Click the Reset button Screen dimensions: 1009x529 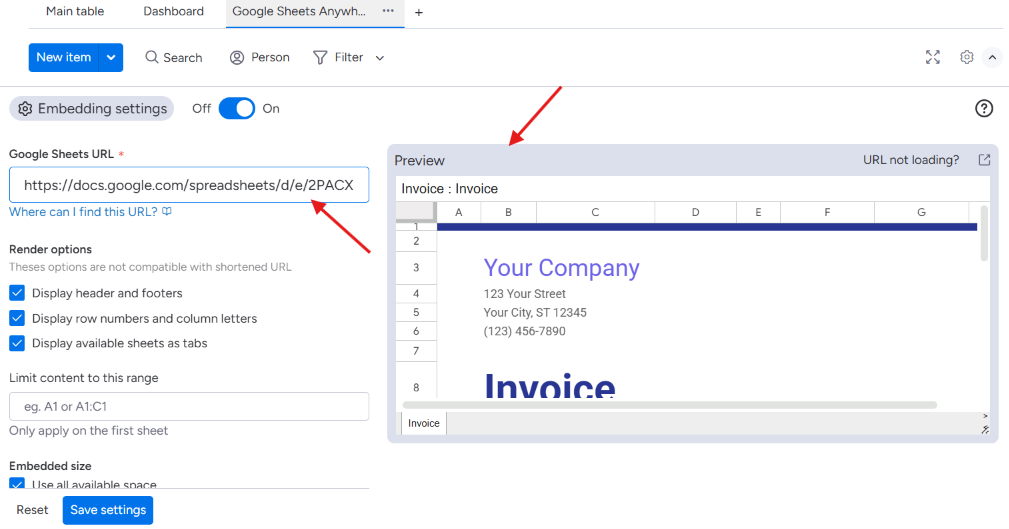(x=32, y=510)
